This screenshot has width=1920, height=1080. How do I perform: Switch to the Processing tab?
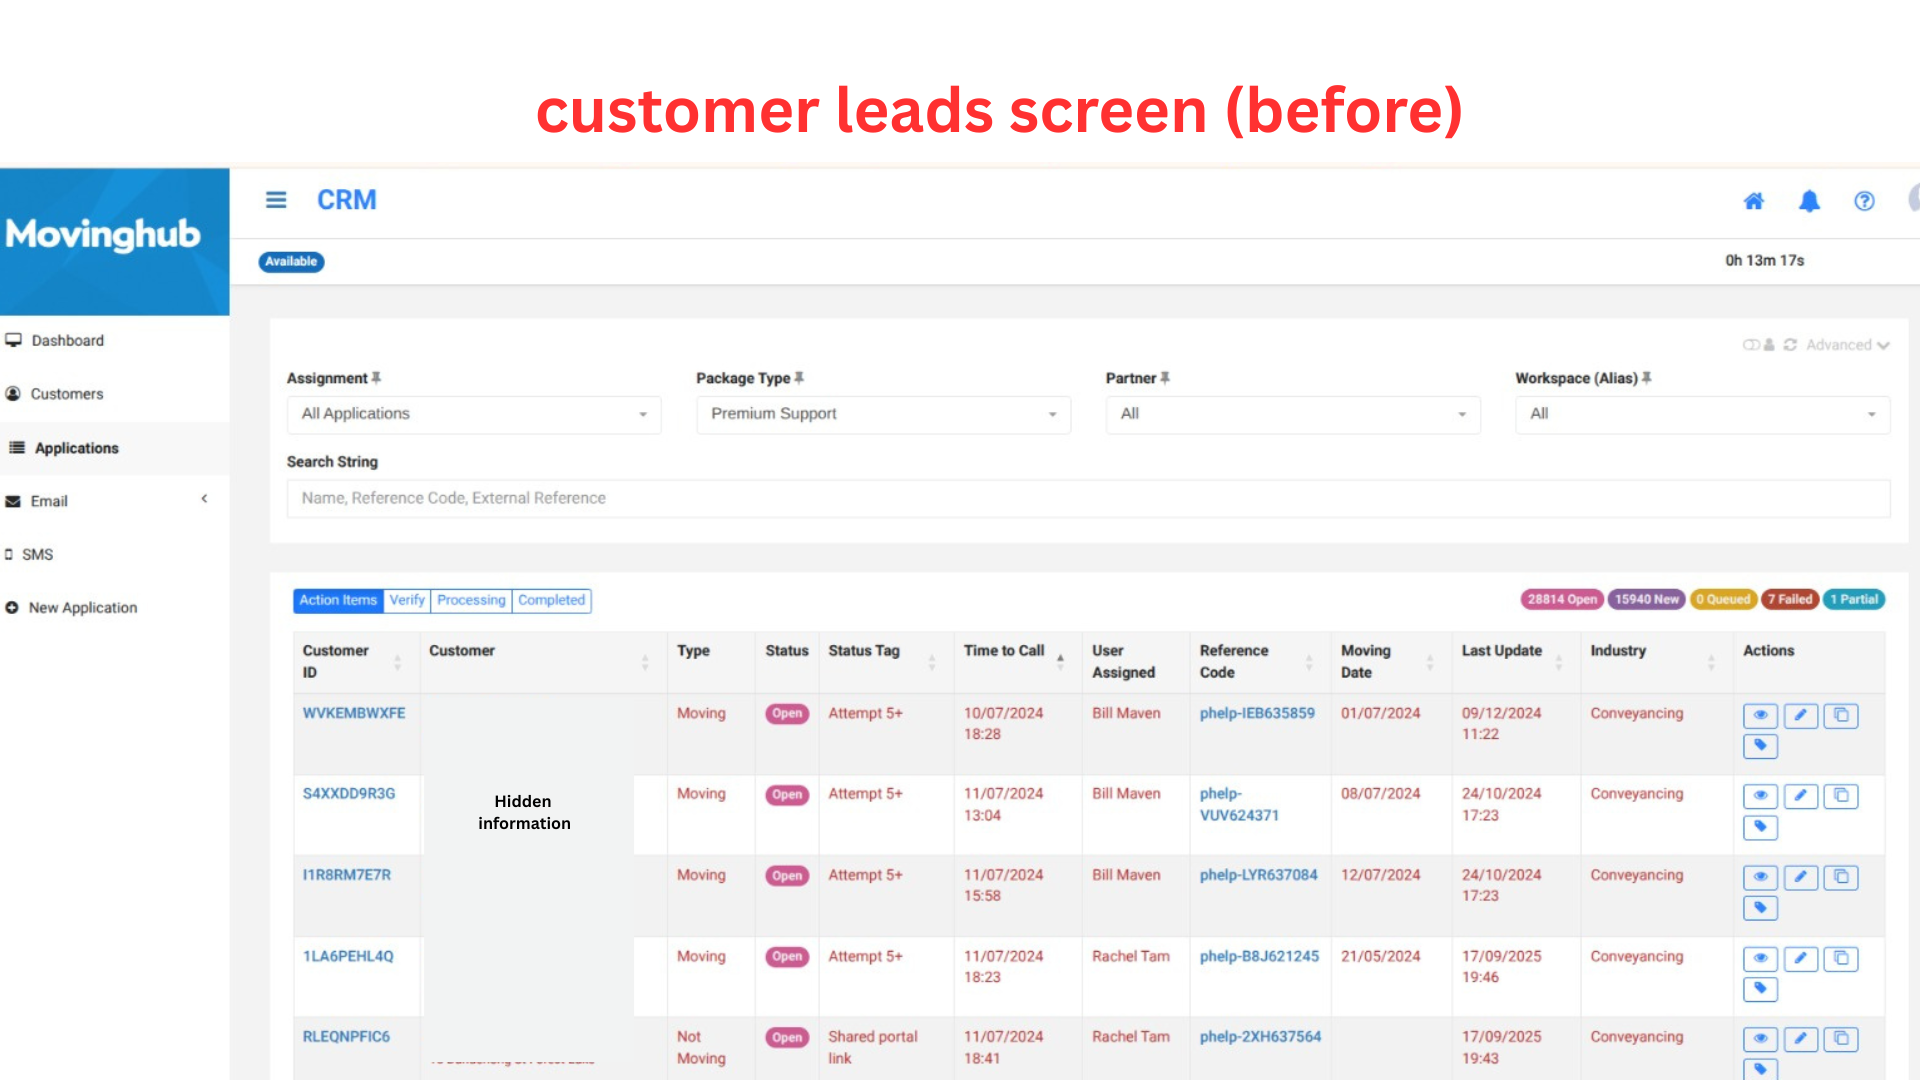pyautogui.click(x=471, y=600)
